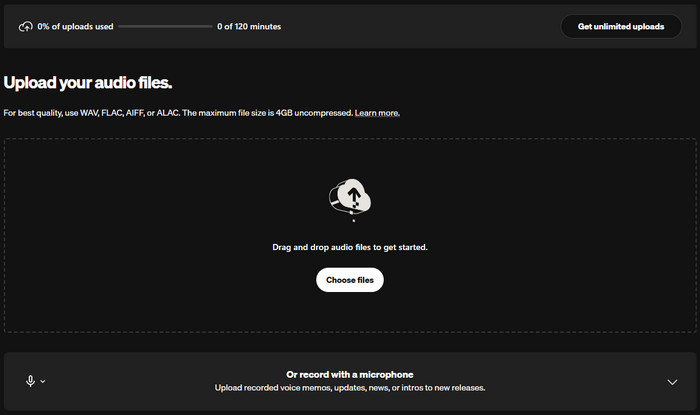Open the microphone selection dropdown arrow
Viewport: 700px width, 415px height.
(x=43, y=382)
